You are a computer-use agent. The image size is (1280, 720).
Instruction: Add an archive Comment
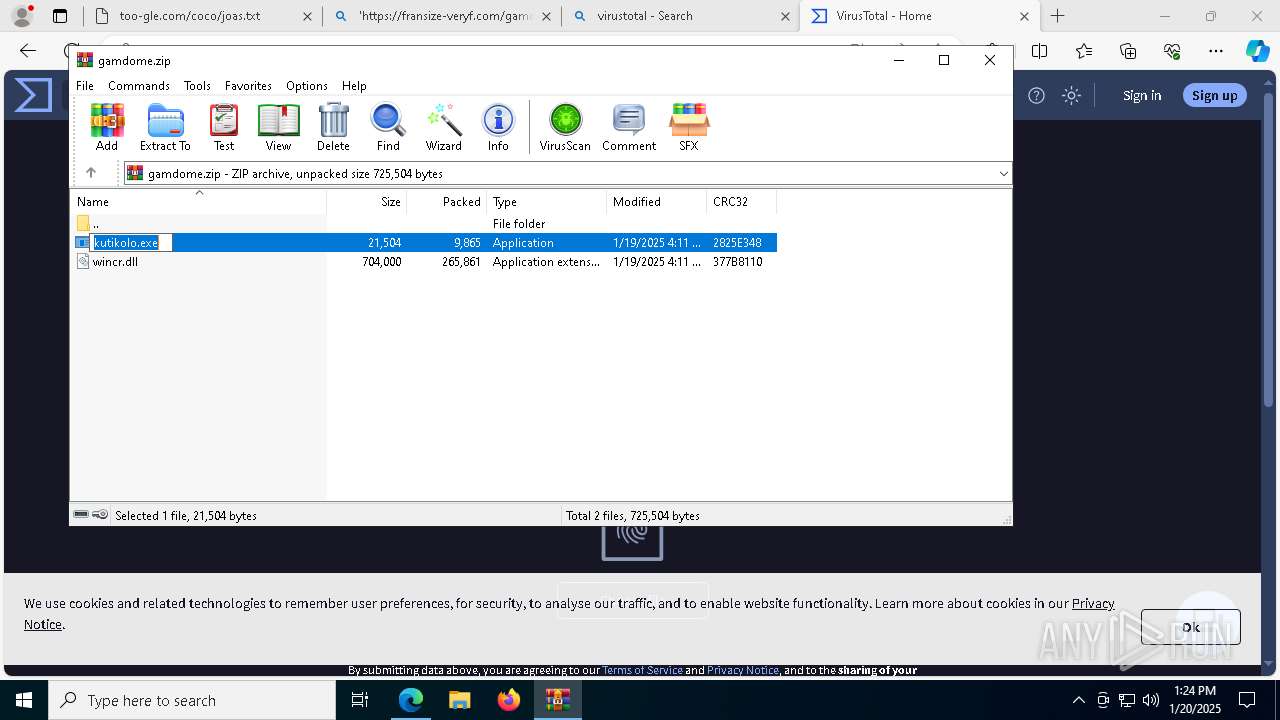(x=629, y=127)
